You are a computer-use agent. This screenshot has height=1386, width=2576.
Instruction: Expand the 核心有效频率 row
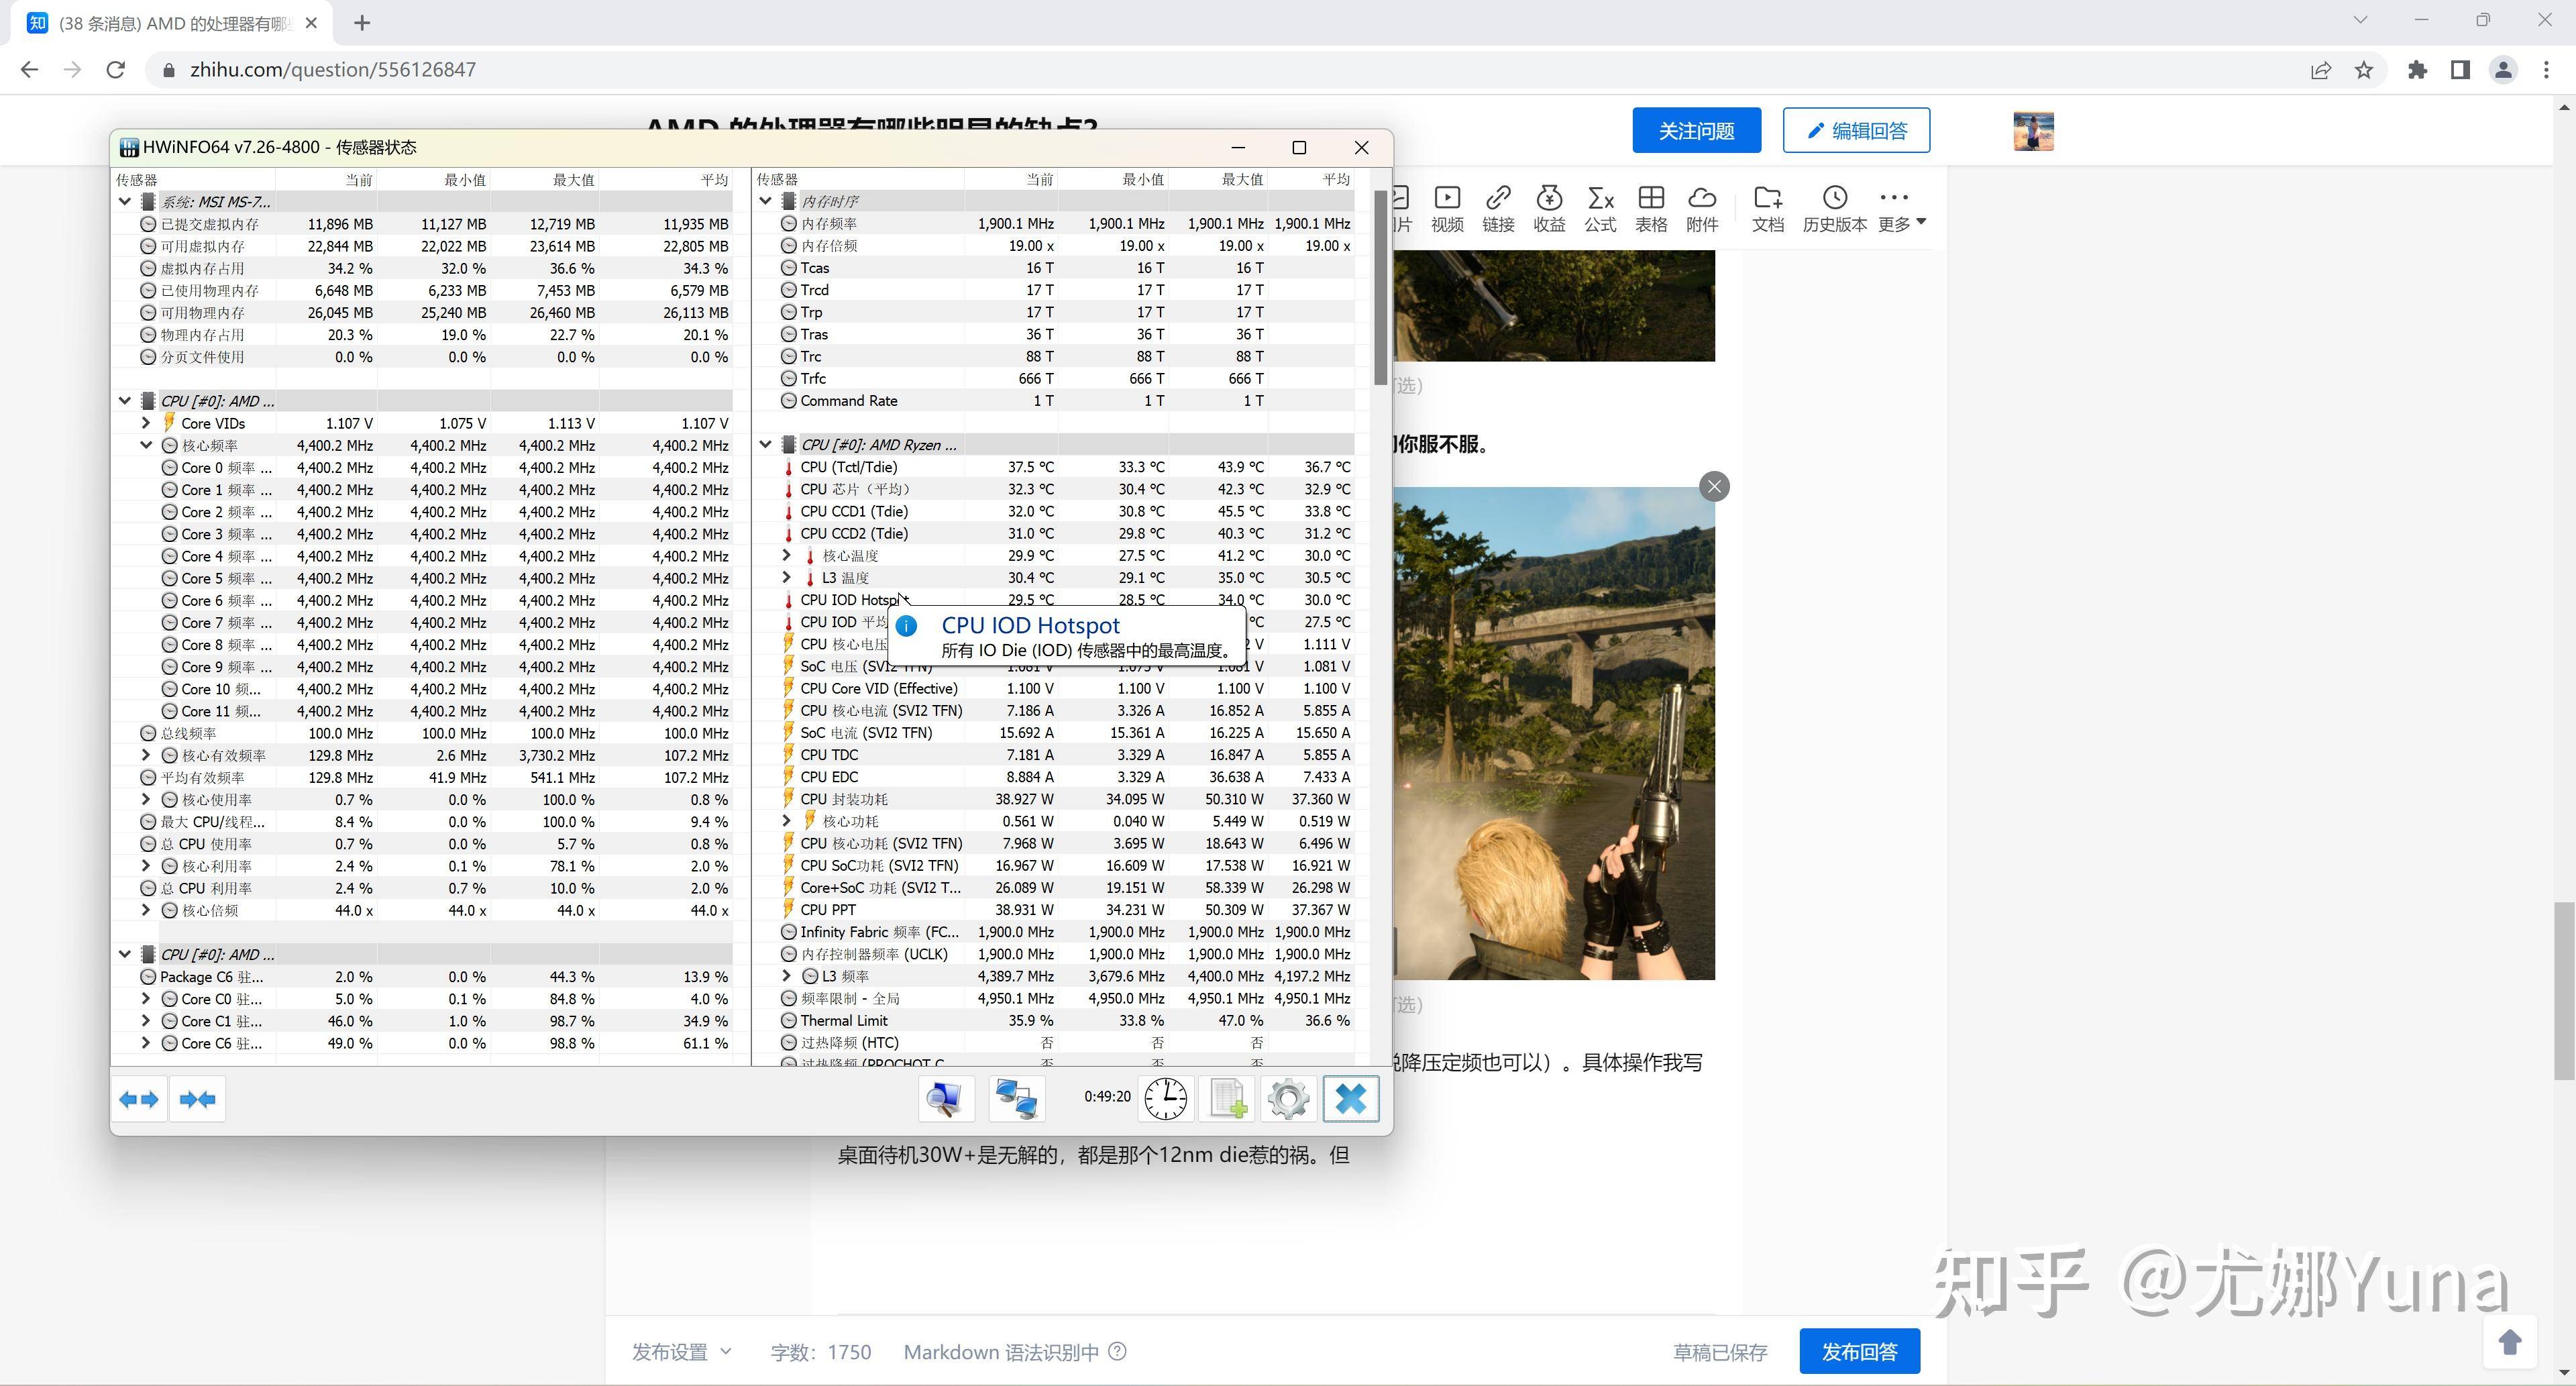[x=146, y=755]
